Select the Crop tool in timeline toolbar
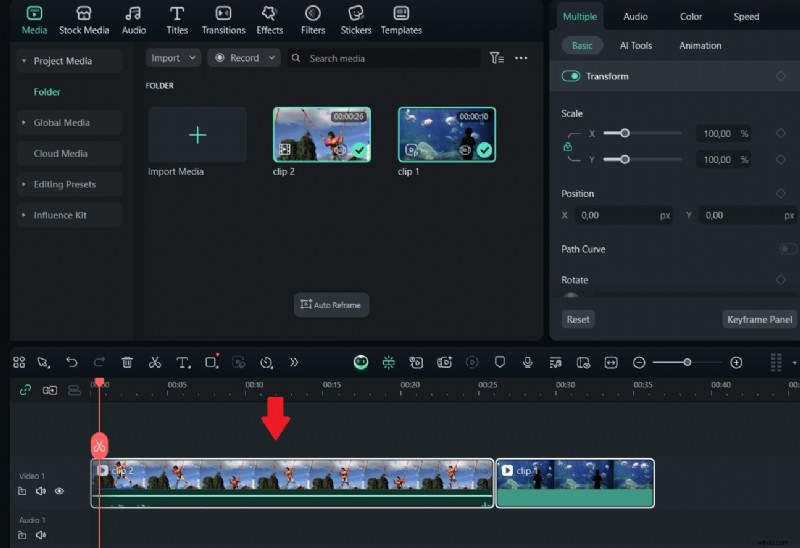 click(211, 362)
